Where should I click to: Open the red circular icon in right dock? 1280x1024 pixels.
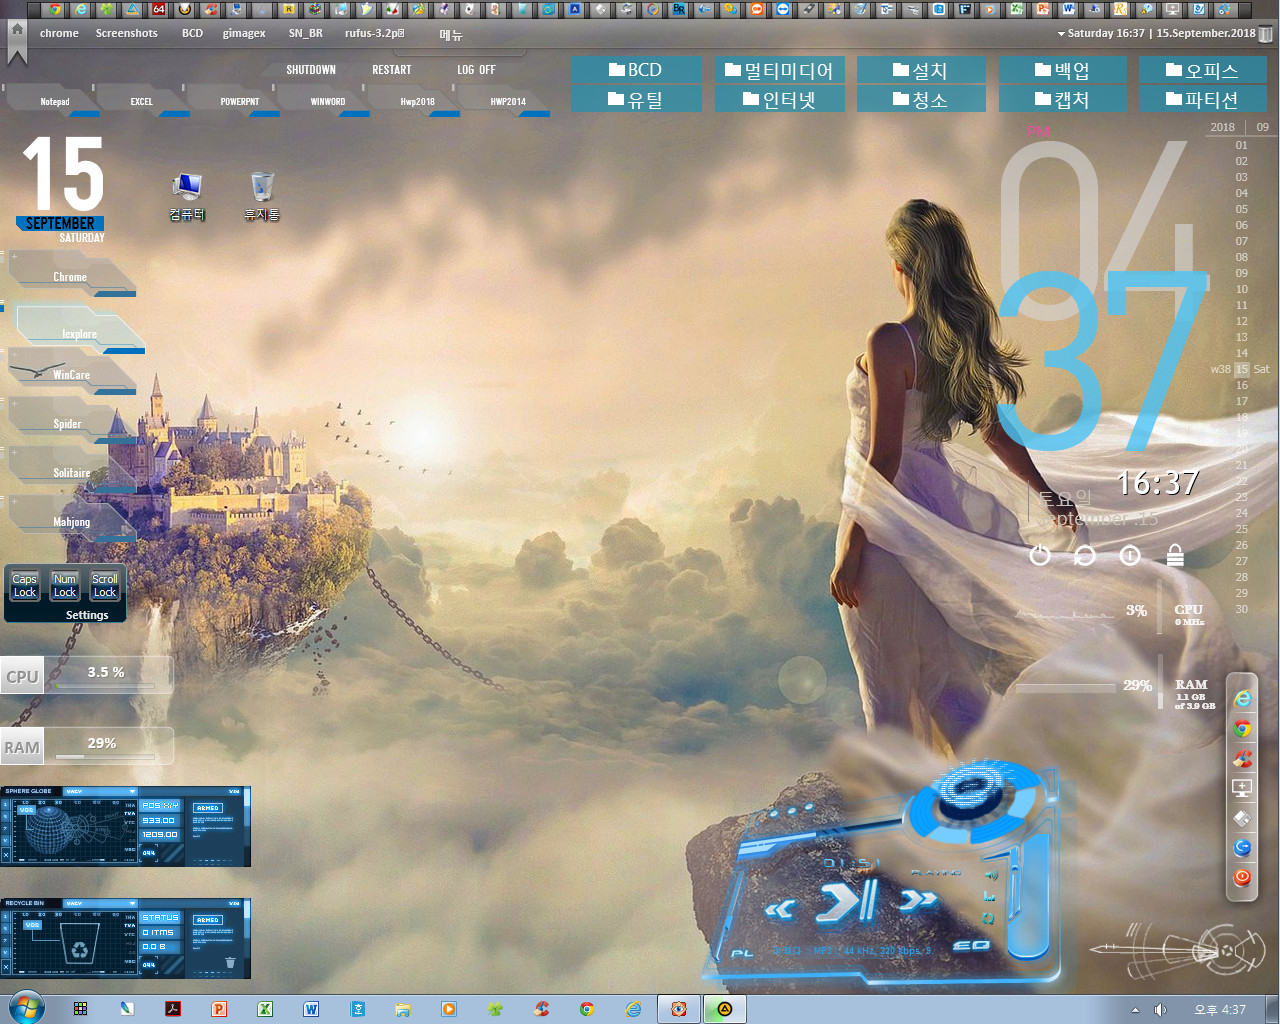[x=1242, y=877]
